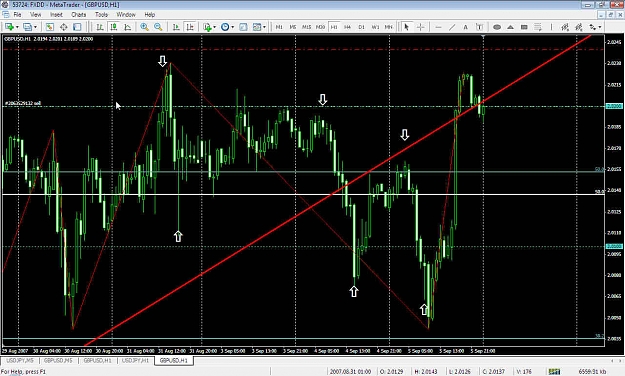The width and height of the screenshot is (625, 376).
Task: Open the Periods clock icon
Action: tap(225, 27)
